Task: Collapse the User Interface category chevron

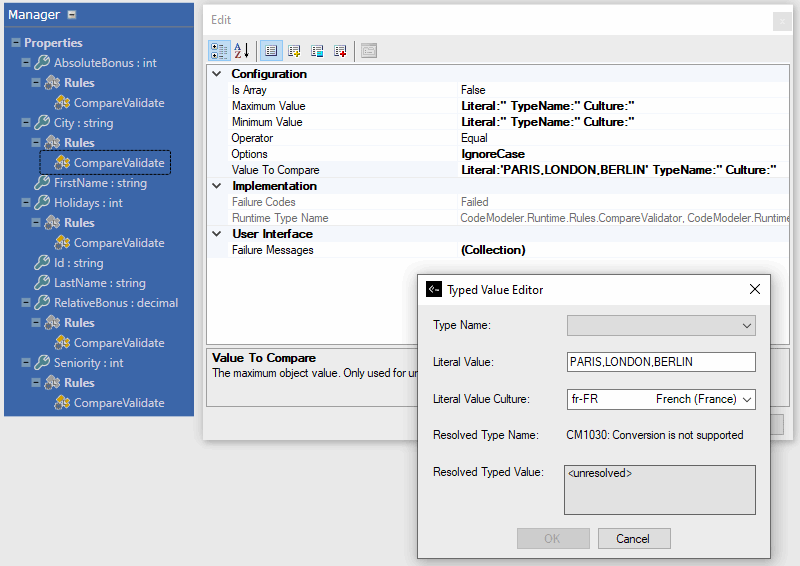Action: 217,234
